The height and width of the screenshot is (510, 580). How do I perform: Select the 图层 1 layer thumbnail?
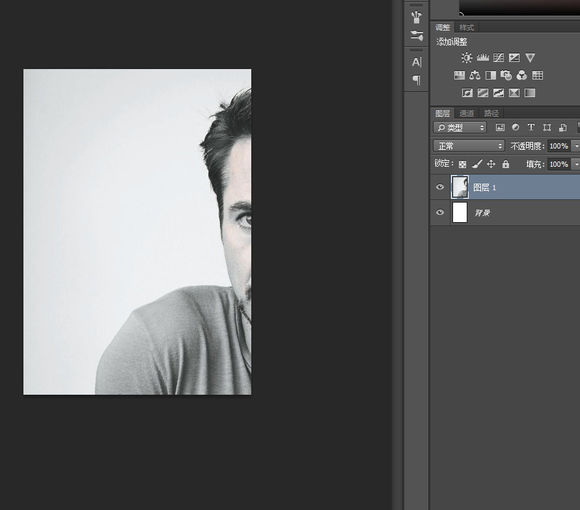point(460,187)
